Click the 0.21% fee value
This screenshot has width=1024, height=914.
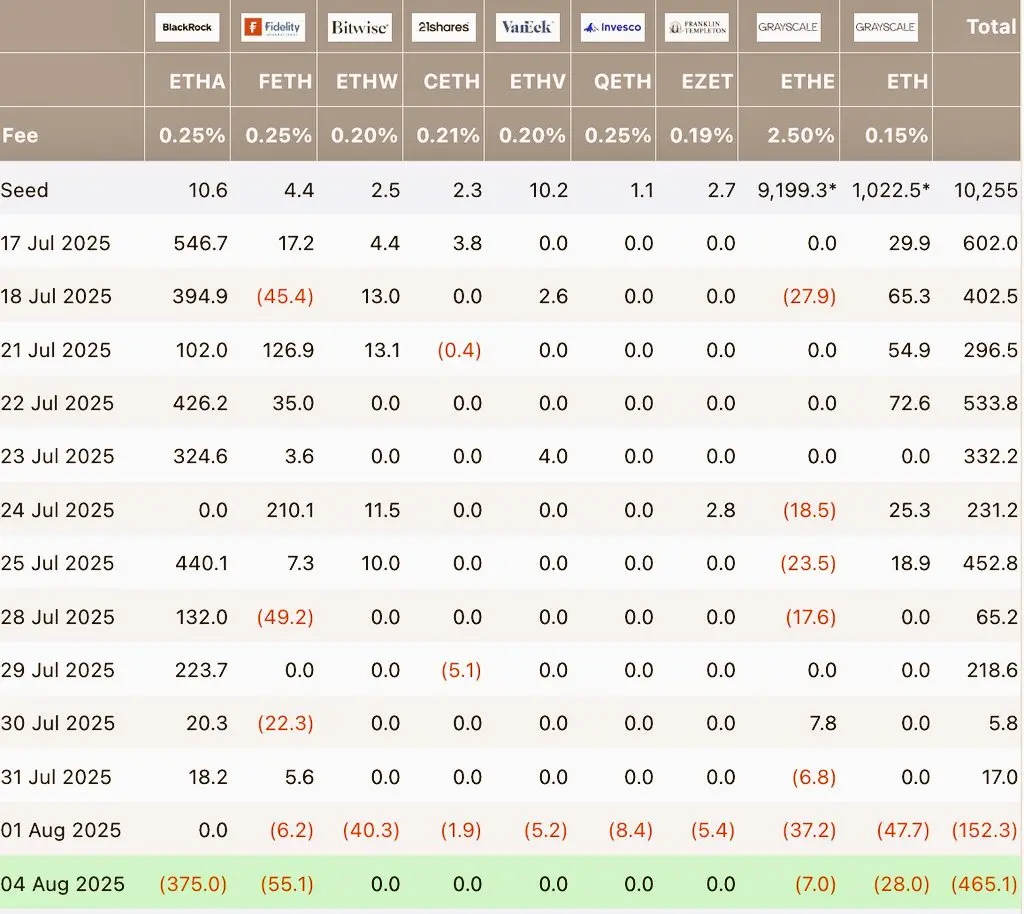pyautogui.click(x=448, y=135)
